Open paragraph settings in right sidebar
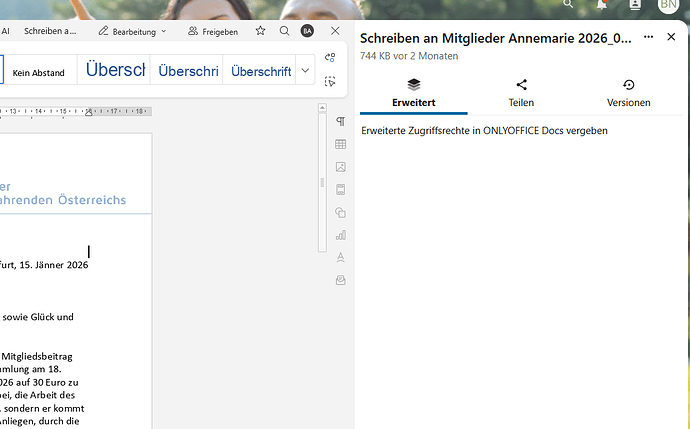 coord(340,122)
